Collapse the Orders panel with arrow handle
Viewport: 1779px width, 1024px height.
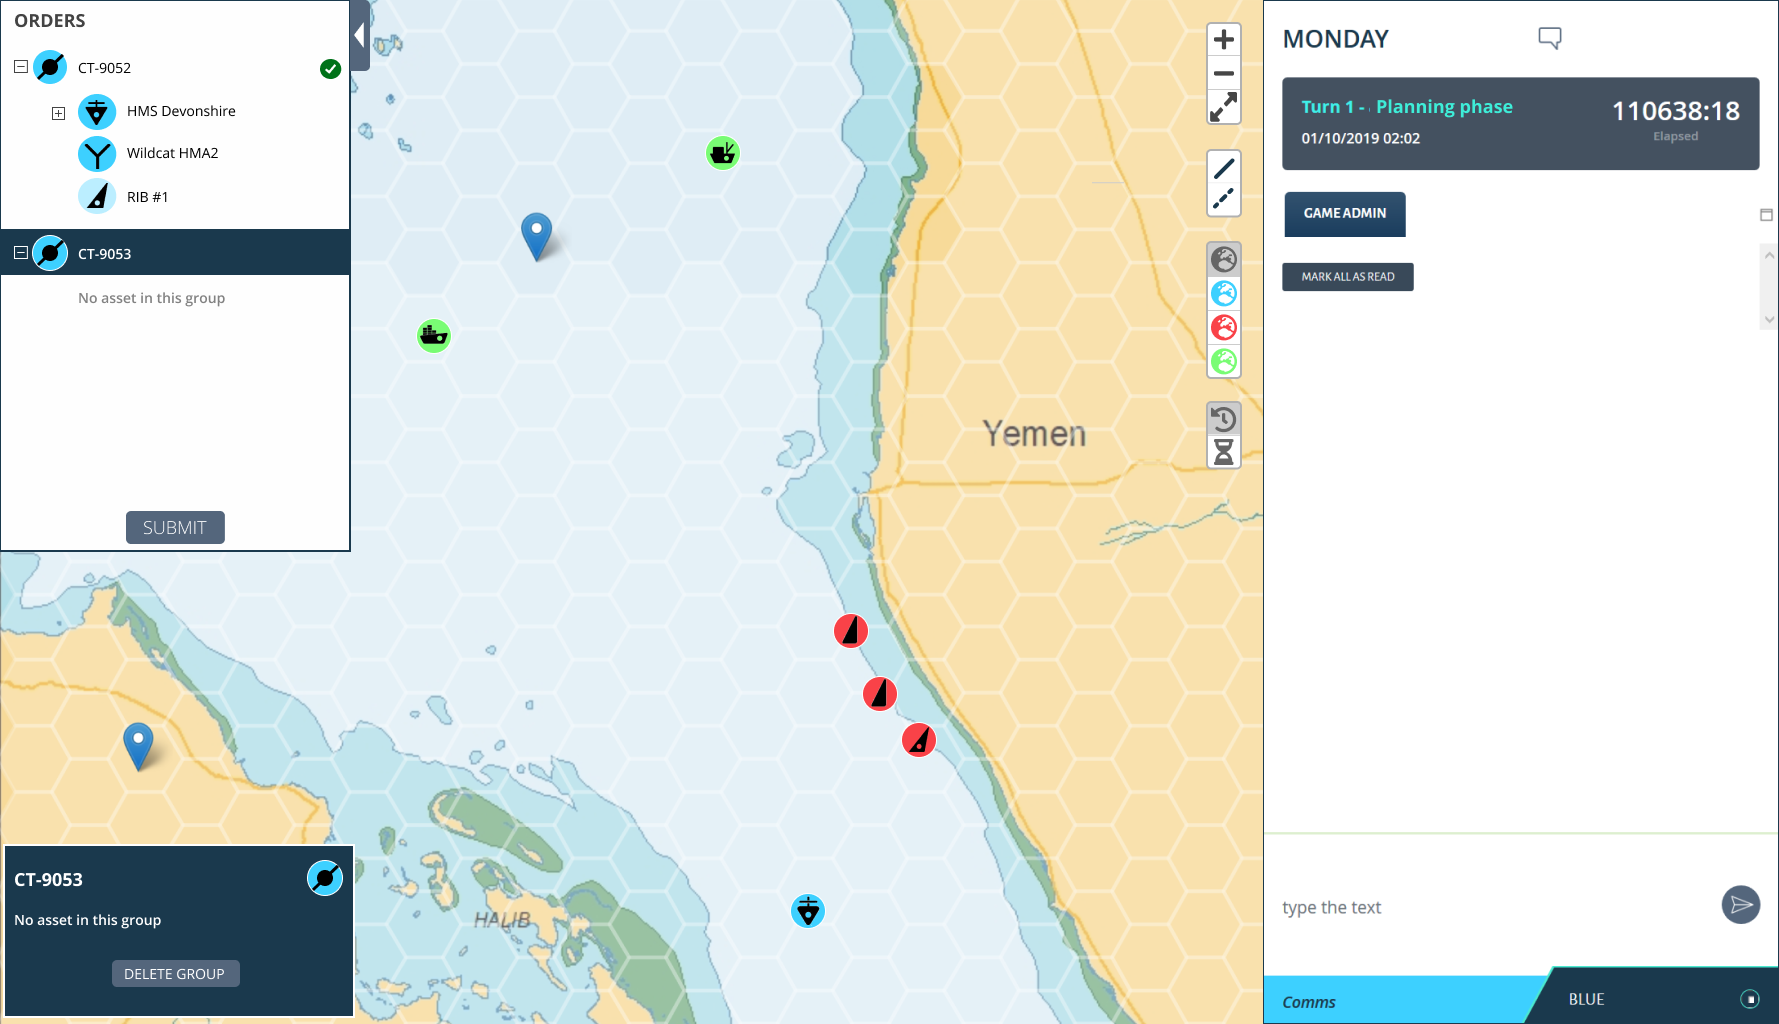(x=360, y=36)
